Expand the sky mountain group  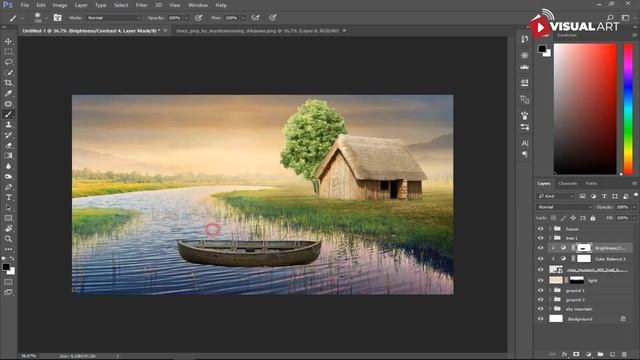[550, 309]
